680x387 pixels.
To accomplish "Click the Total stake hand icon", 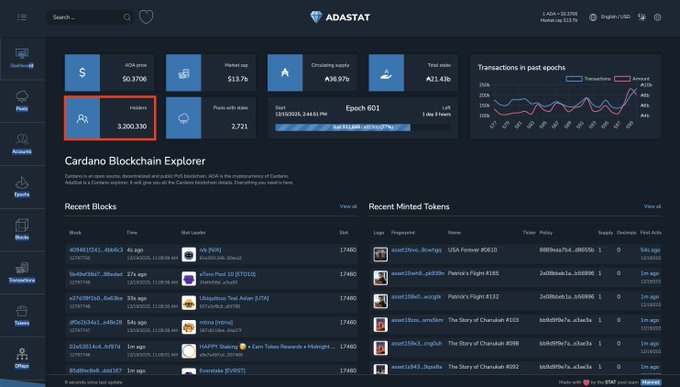I will click(386, 72).
